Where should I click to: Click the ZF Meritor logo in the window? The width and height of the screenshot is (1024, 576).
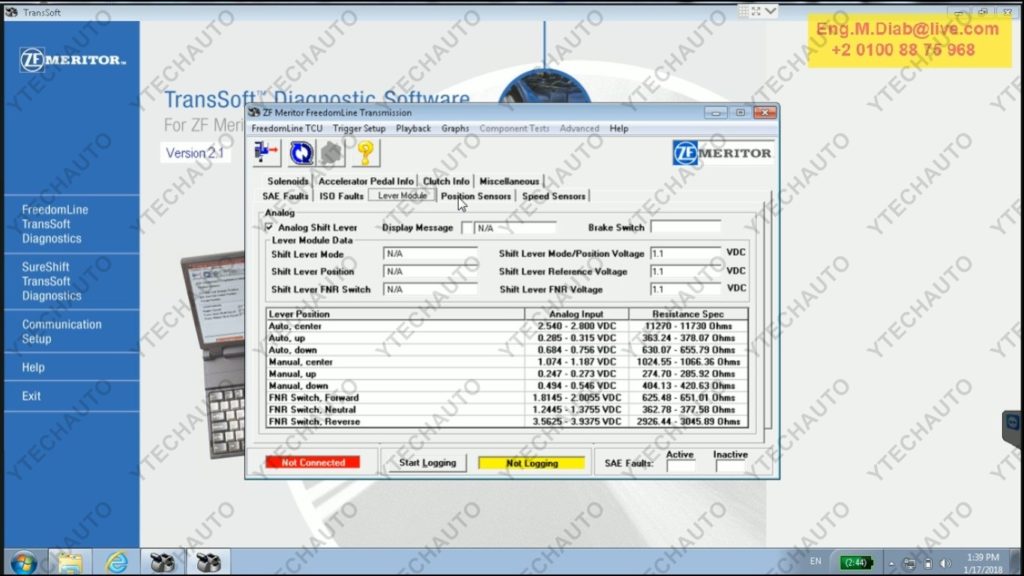722,150
